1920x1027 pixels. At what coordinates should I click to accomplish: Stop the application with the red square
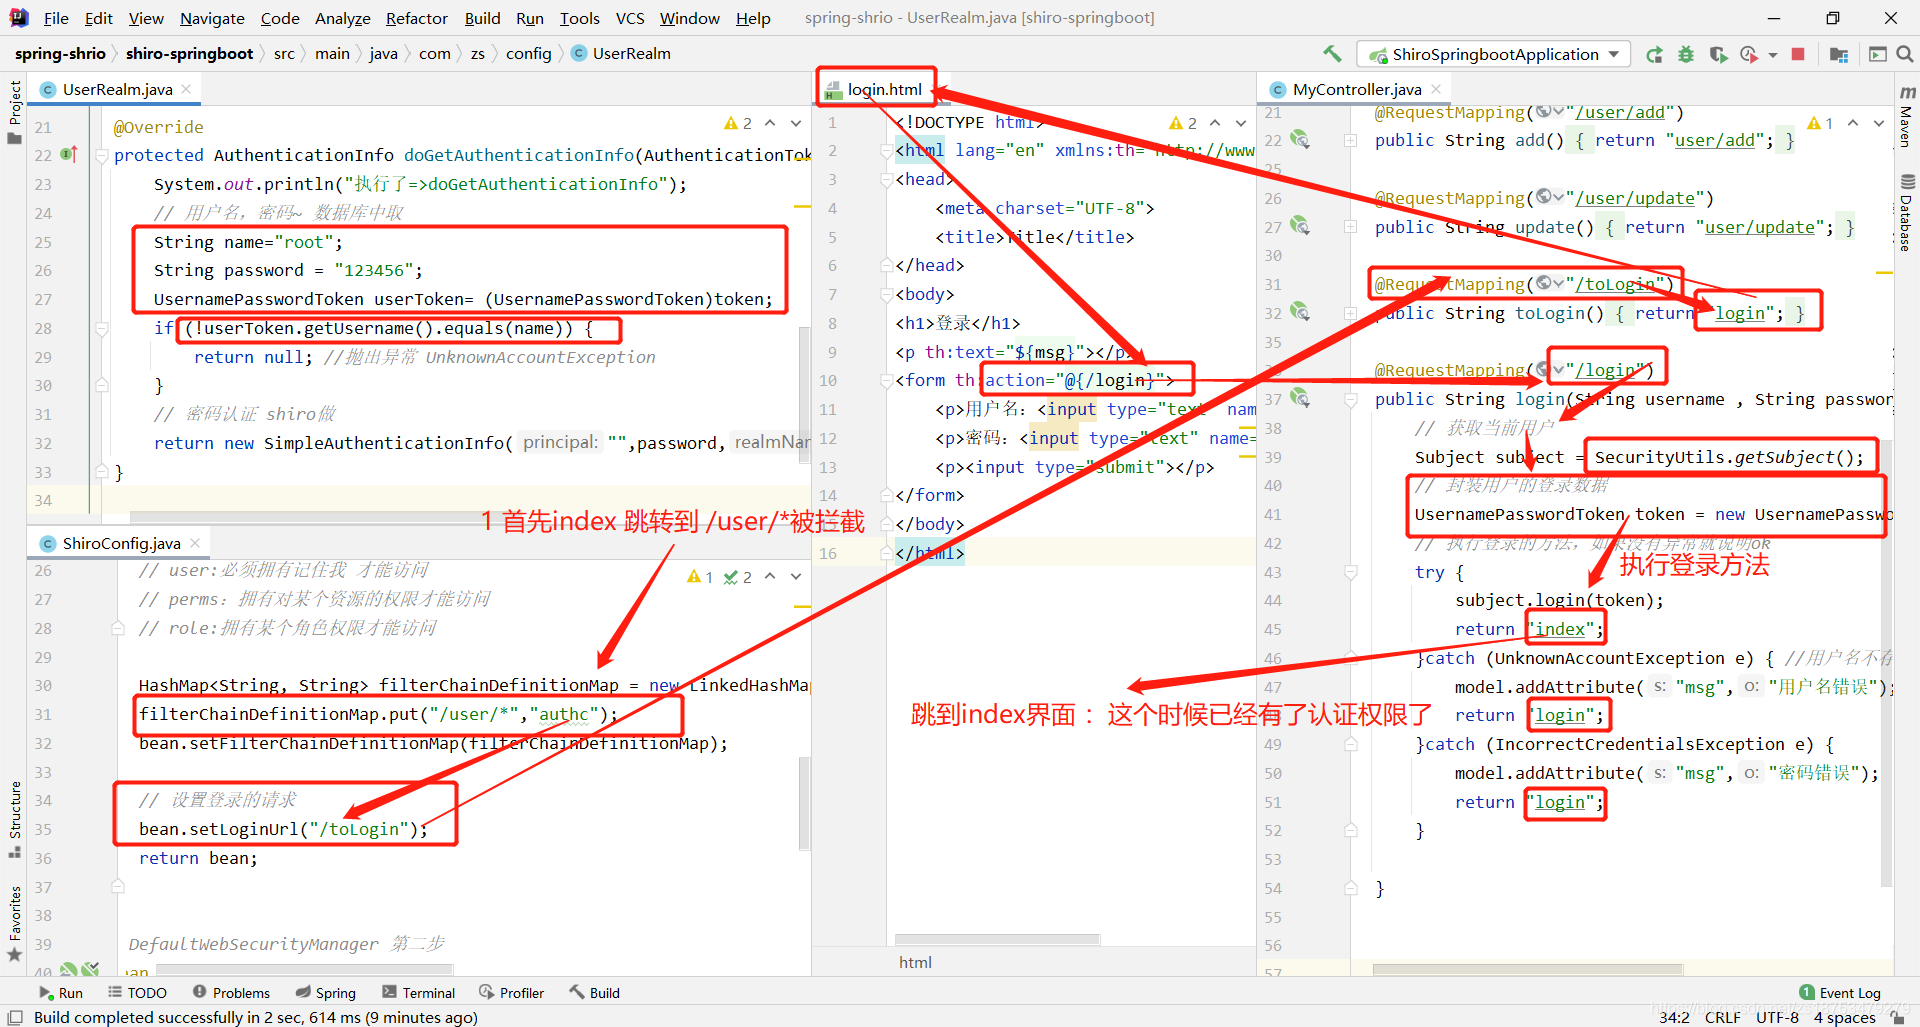(1798, 54)
